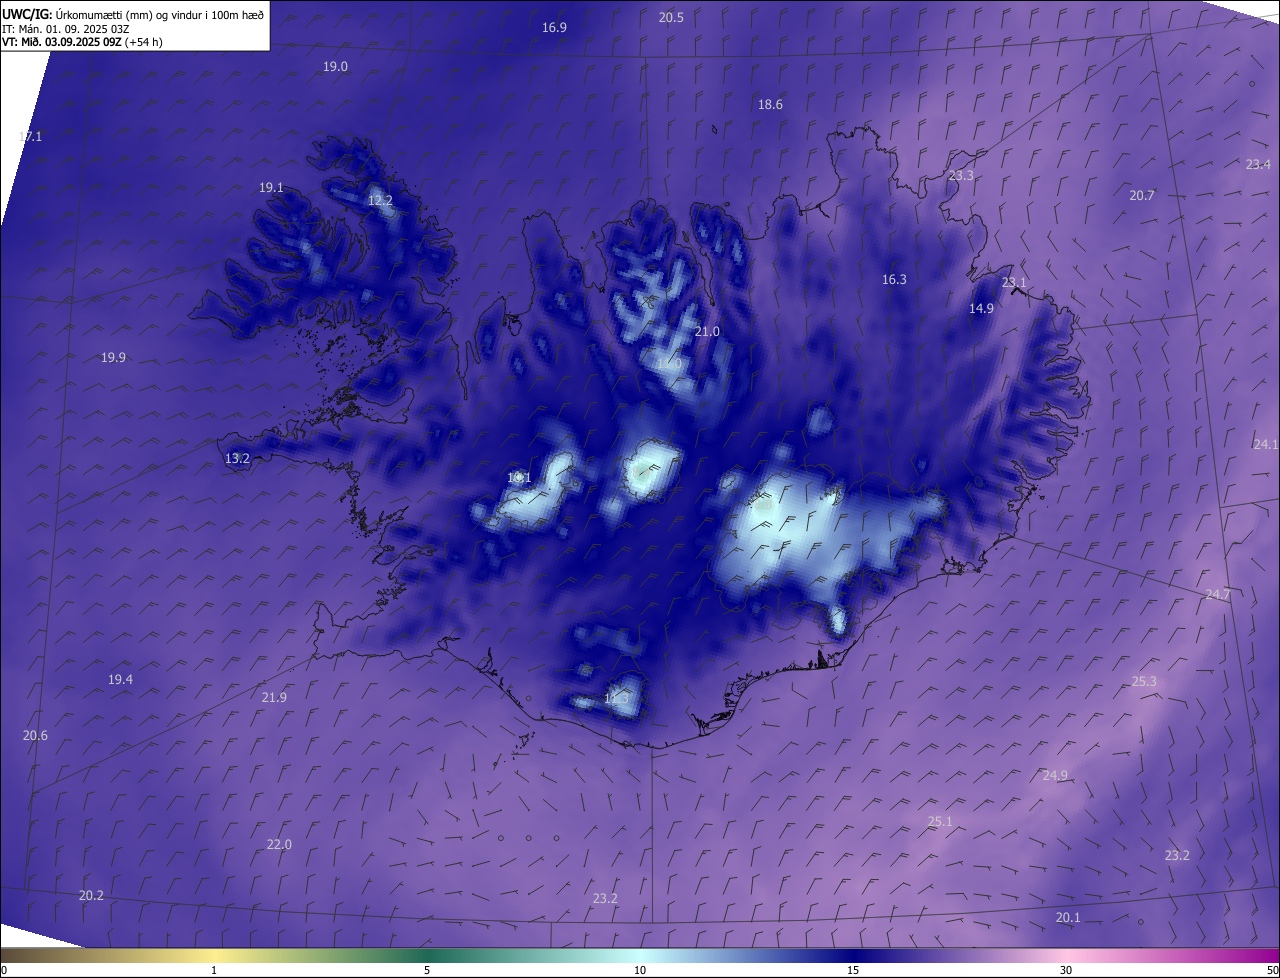Click the map value 21.9

coord(275,698)
